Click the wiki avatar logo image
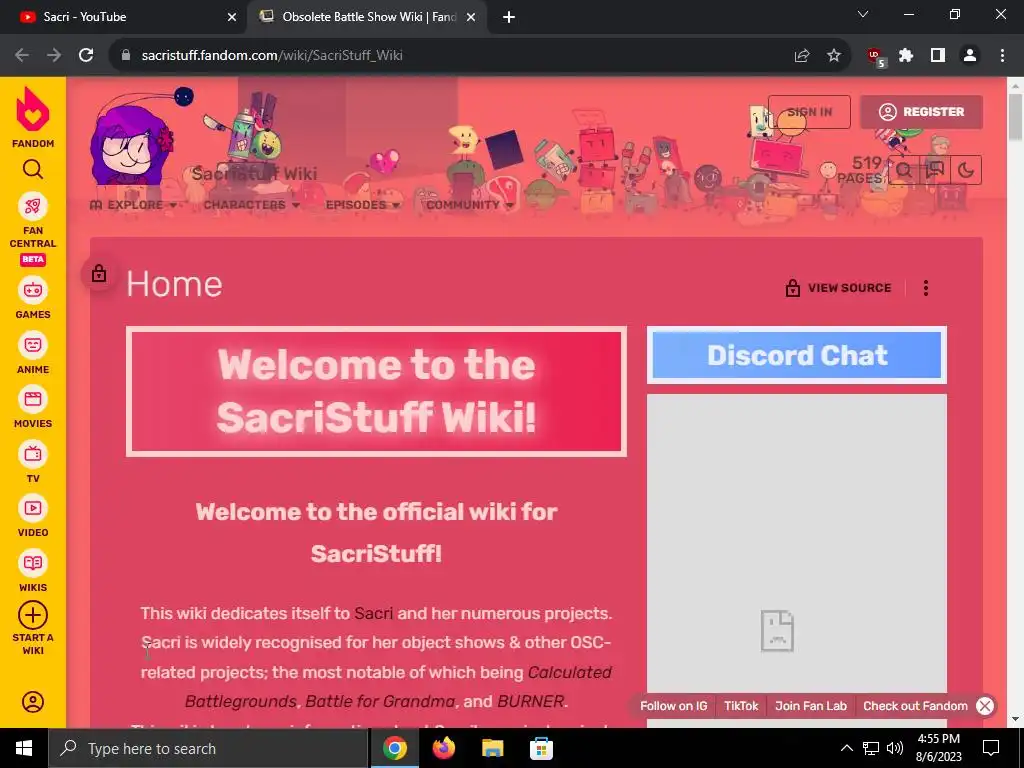The width and height of the screenshot is (1024, 768). pyautogui.click(x=132, y=137)
